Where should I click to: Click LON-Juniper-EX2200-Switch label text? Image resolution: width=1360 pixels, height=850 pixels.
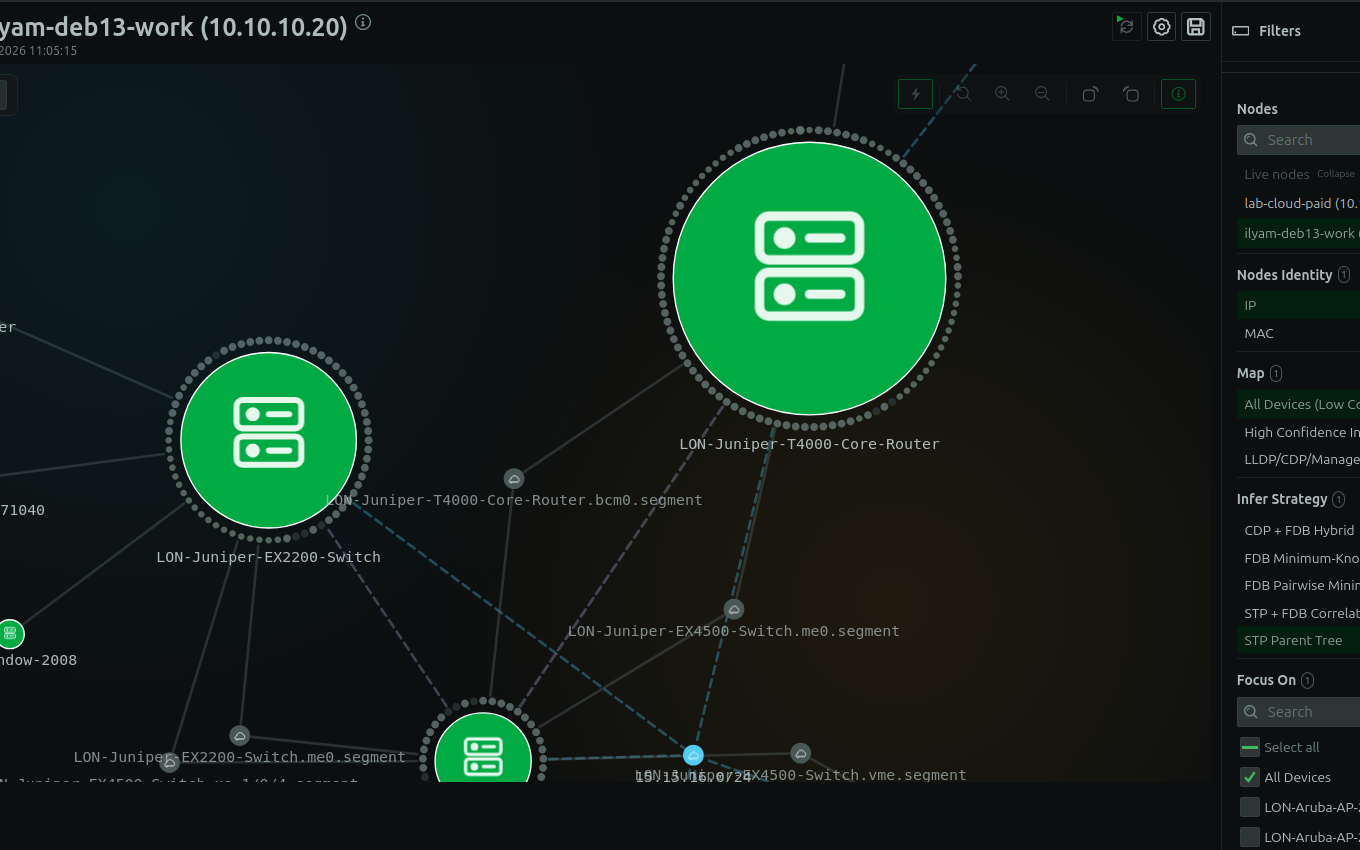[269, 557]
